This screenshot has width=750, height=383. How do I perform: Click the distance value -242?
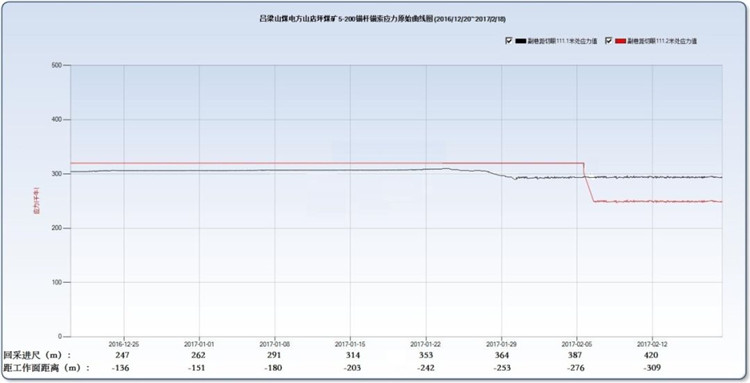(x=425, y=368)
